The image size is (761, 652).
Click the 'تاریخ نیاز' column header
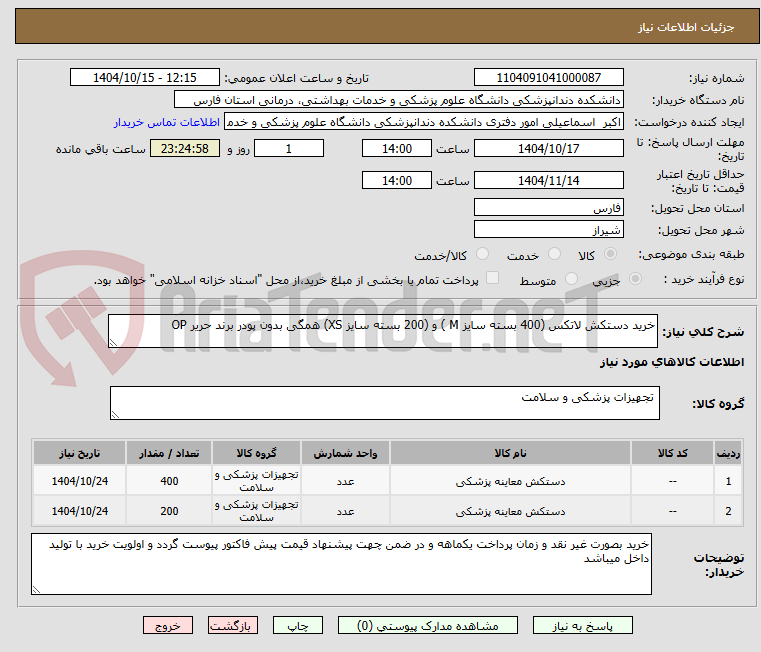(x=80, y=453)
